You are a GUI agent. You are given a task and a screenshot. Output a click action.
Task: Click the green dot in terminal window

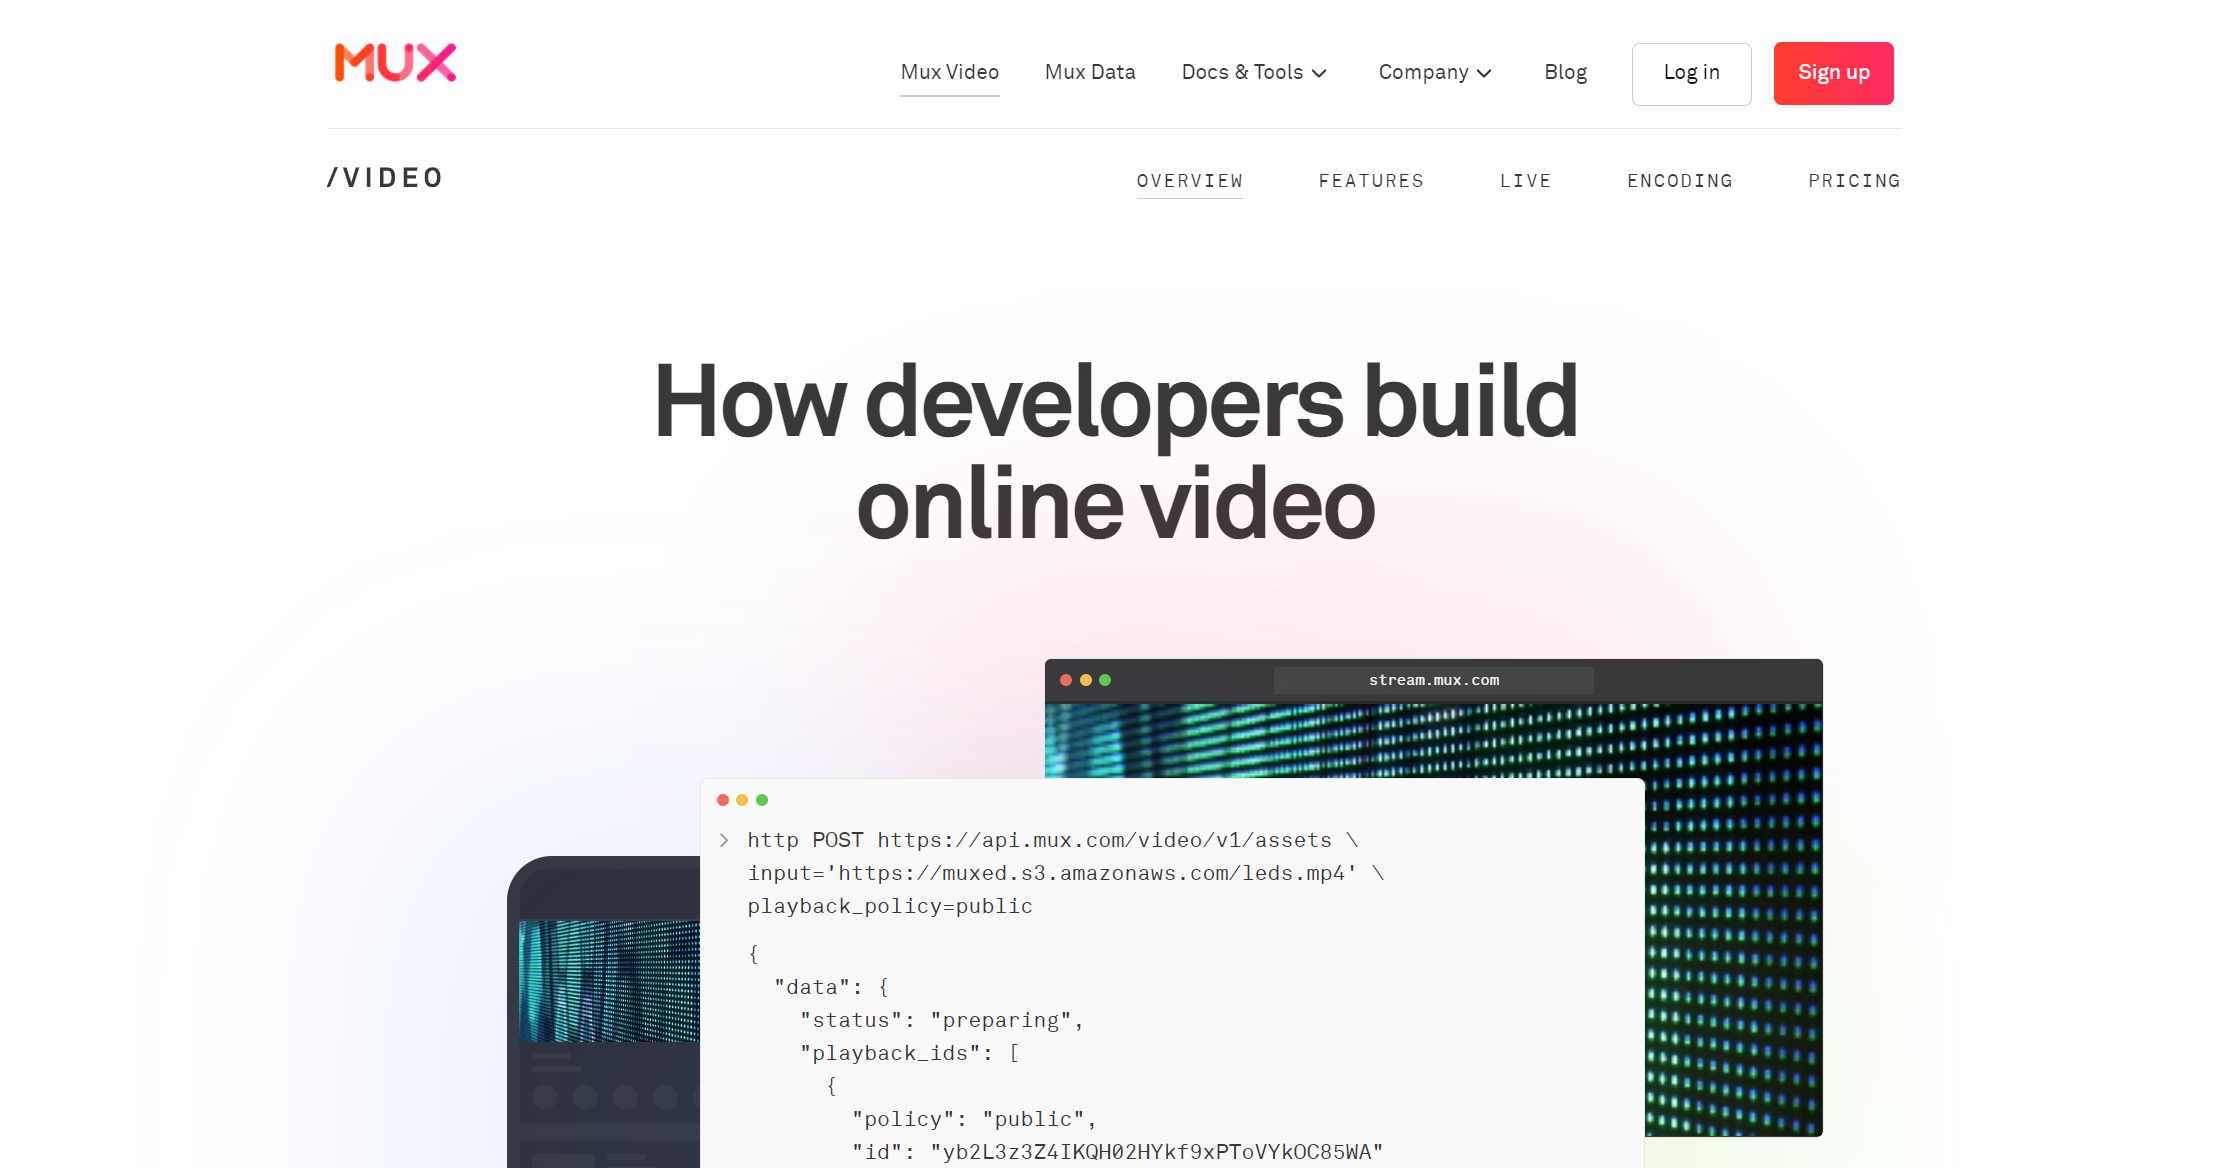762,800
